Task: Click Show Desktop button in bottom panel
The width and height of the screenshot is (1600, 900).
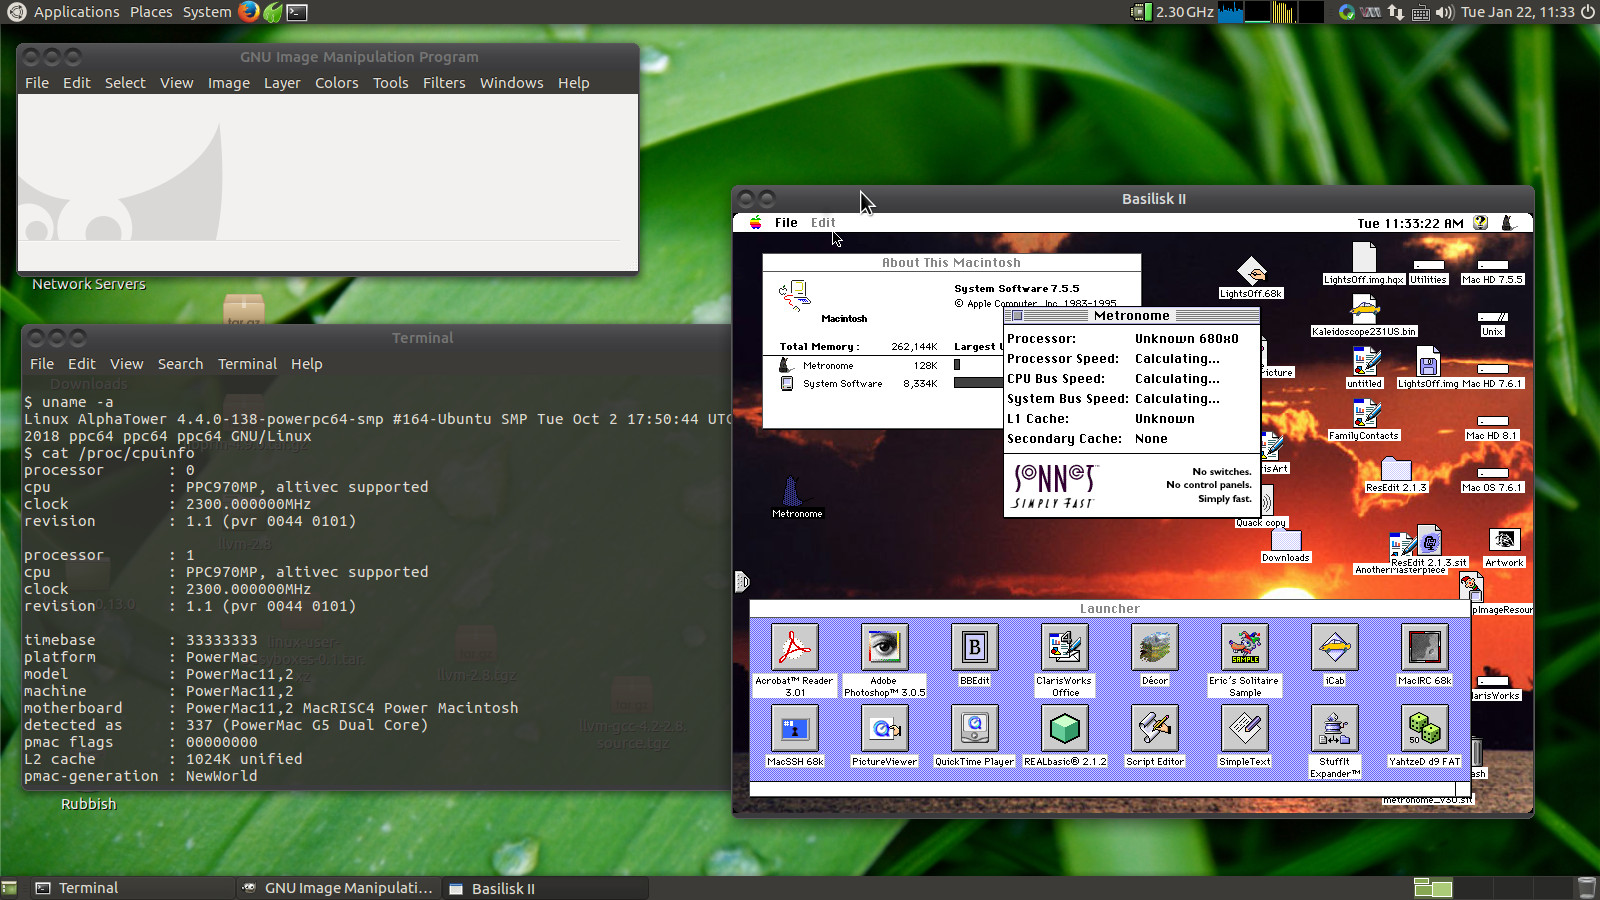Action: pos(10,888)
